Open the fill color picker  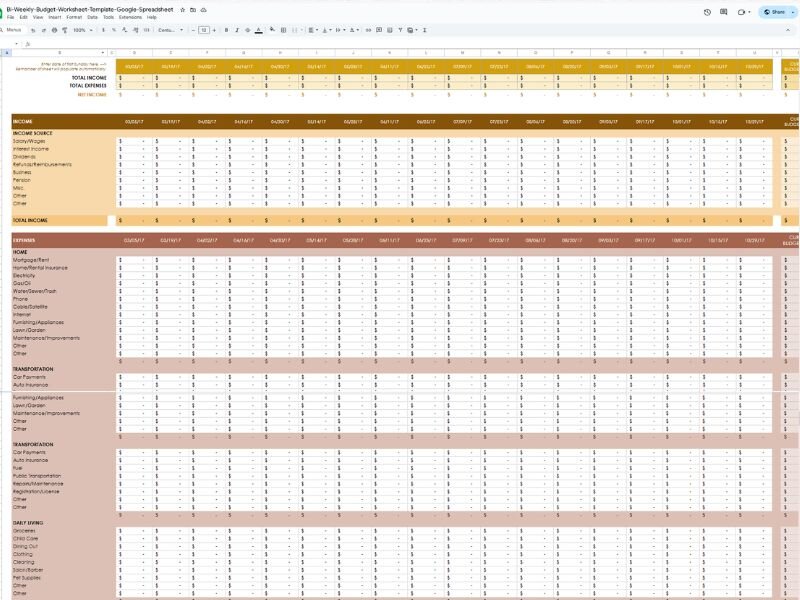272,30
